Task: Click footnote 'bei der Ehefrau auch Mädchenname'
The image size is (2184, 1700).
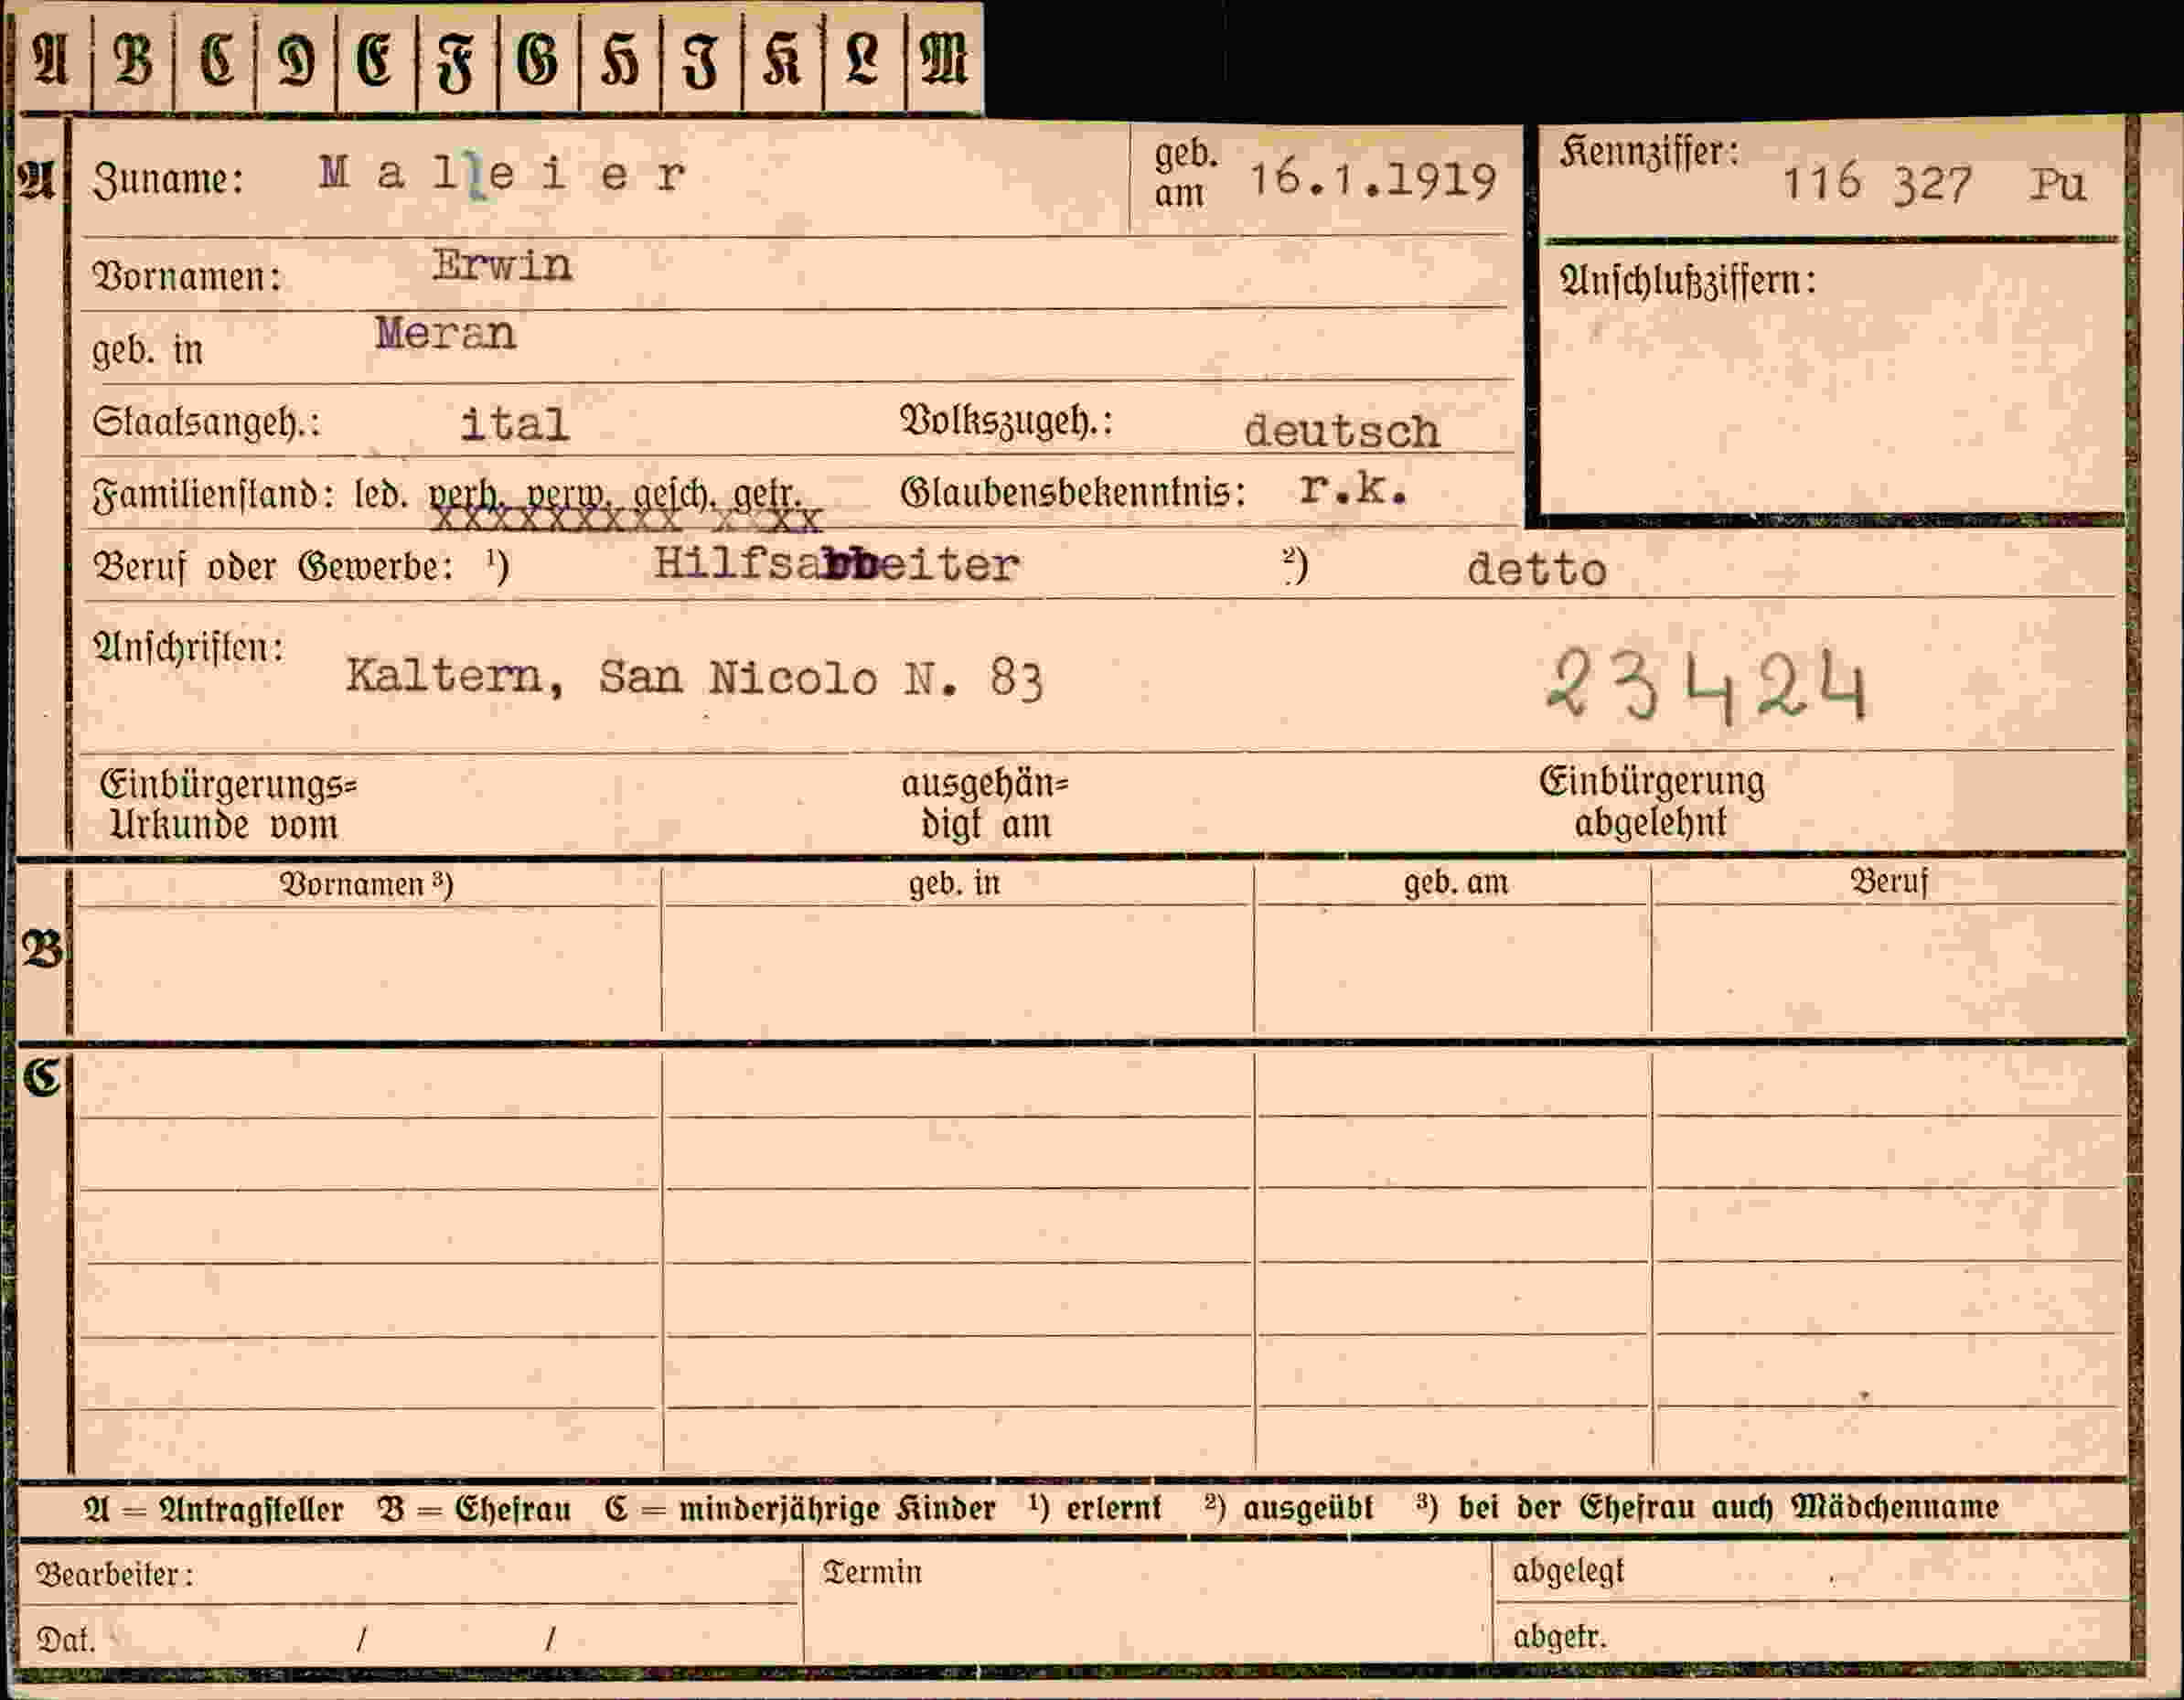Action: (x=1728, y=1507)
